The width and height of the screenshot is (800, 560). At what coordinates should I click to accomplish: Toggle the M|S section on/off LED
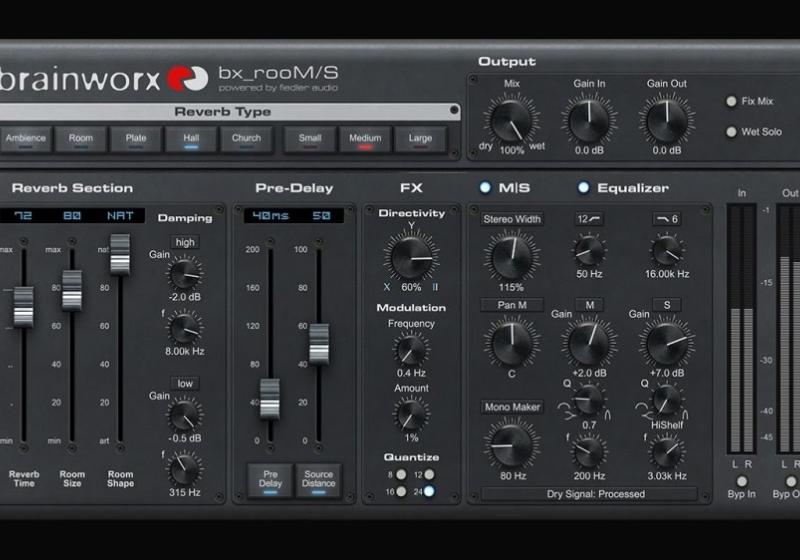coord(485,187)
